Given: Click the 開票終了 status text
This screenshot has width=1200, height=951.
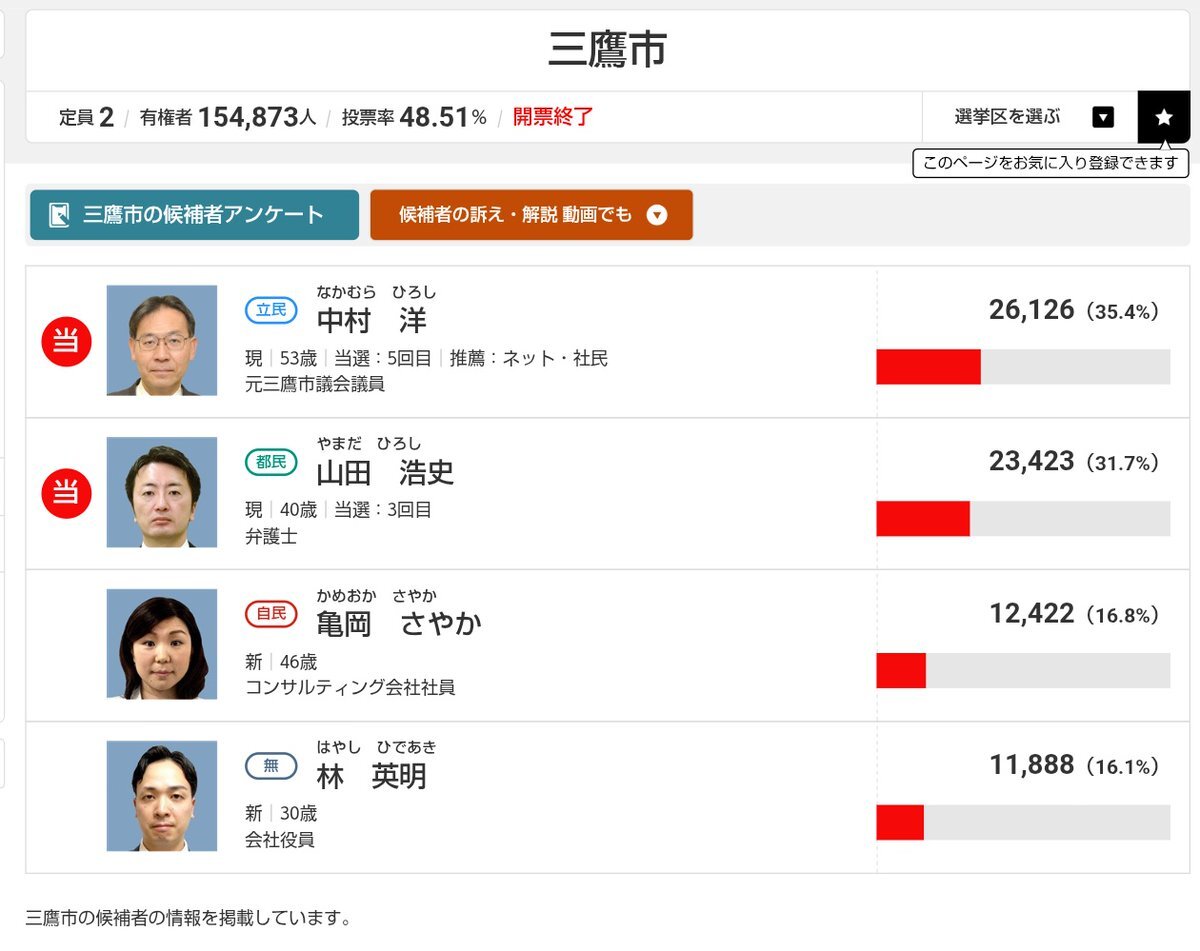Looking at the screenshot, I should [553, 117].
